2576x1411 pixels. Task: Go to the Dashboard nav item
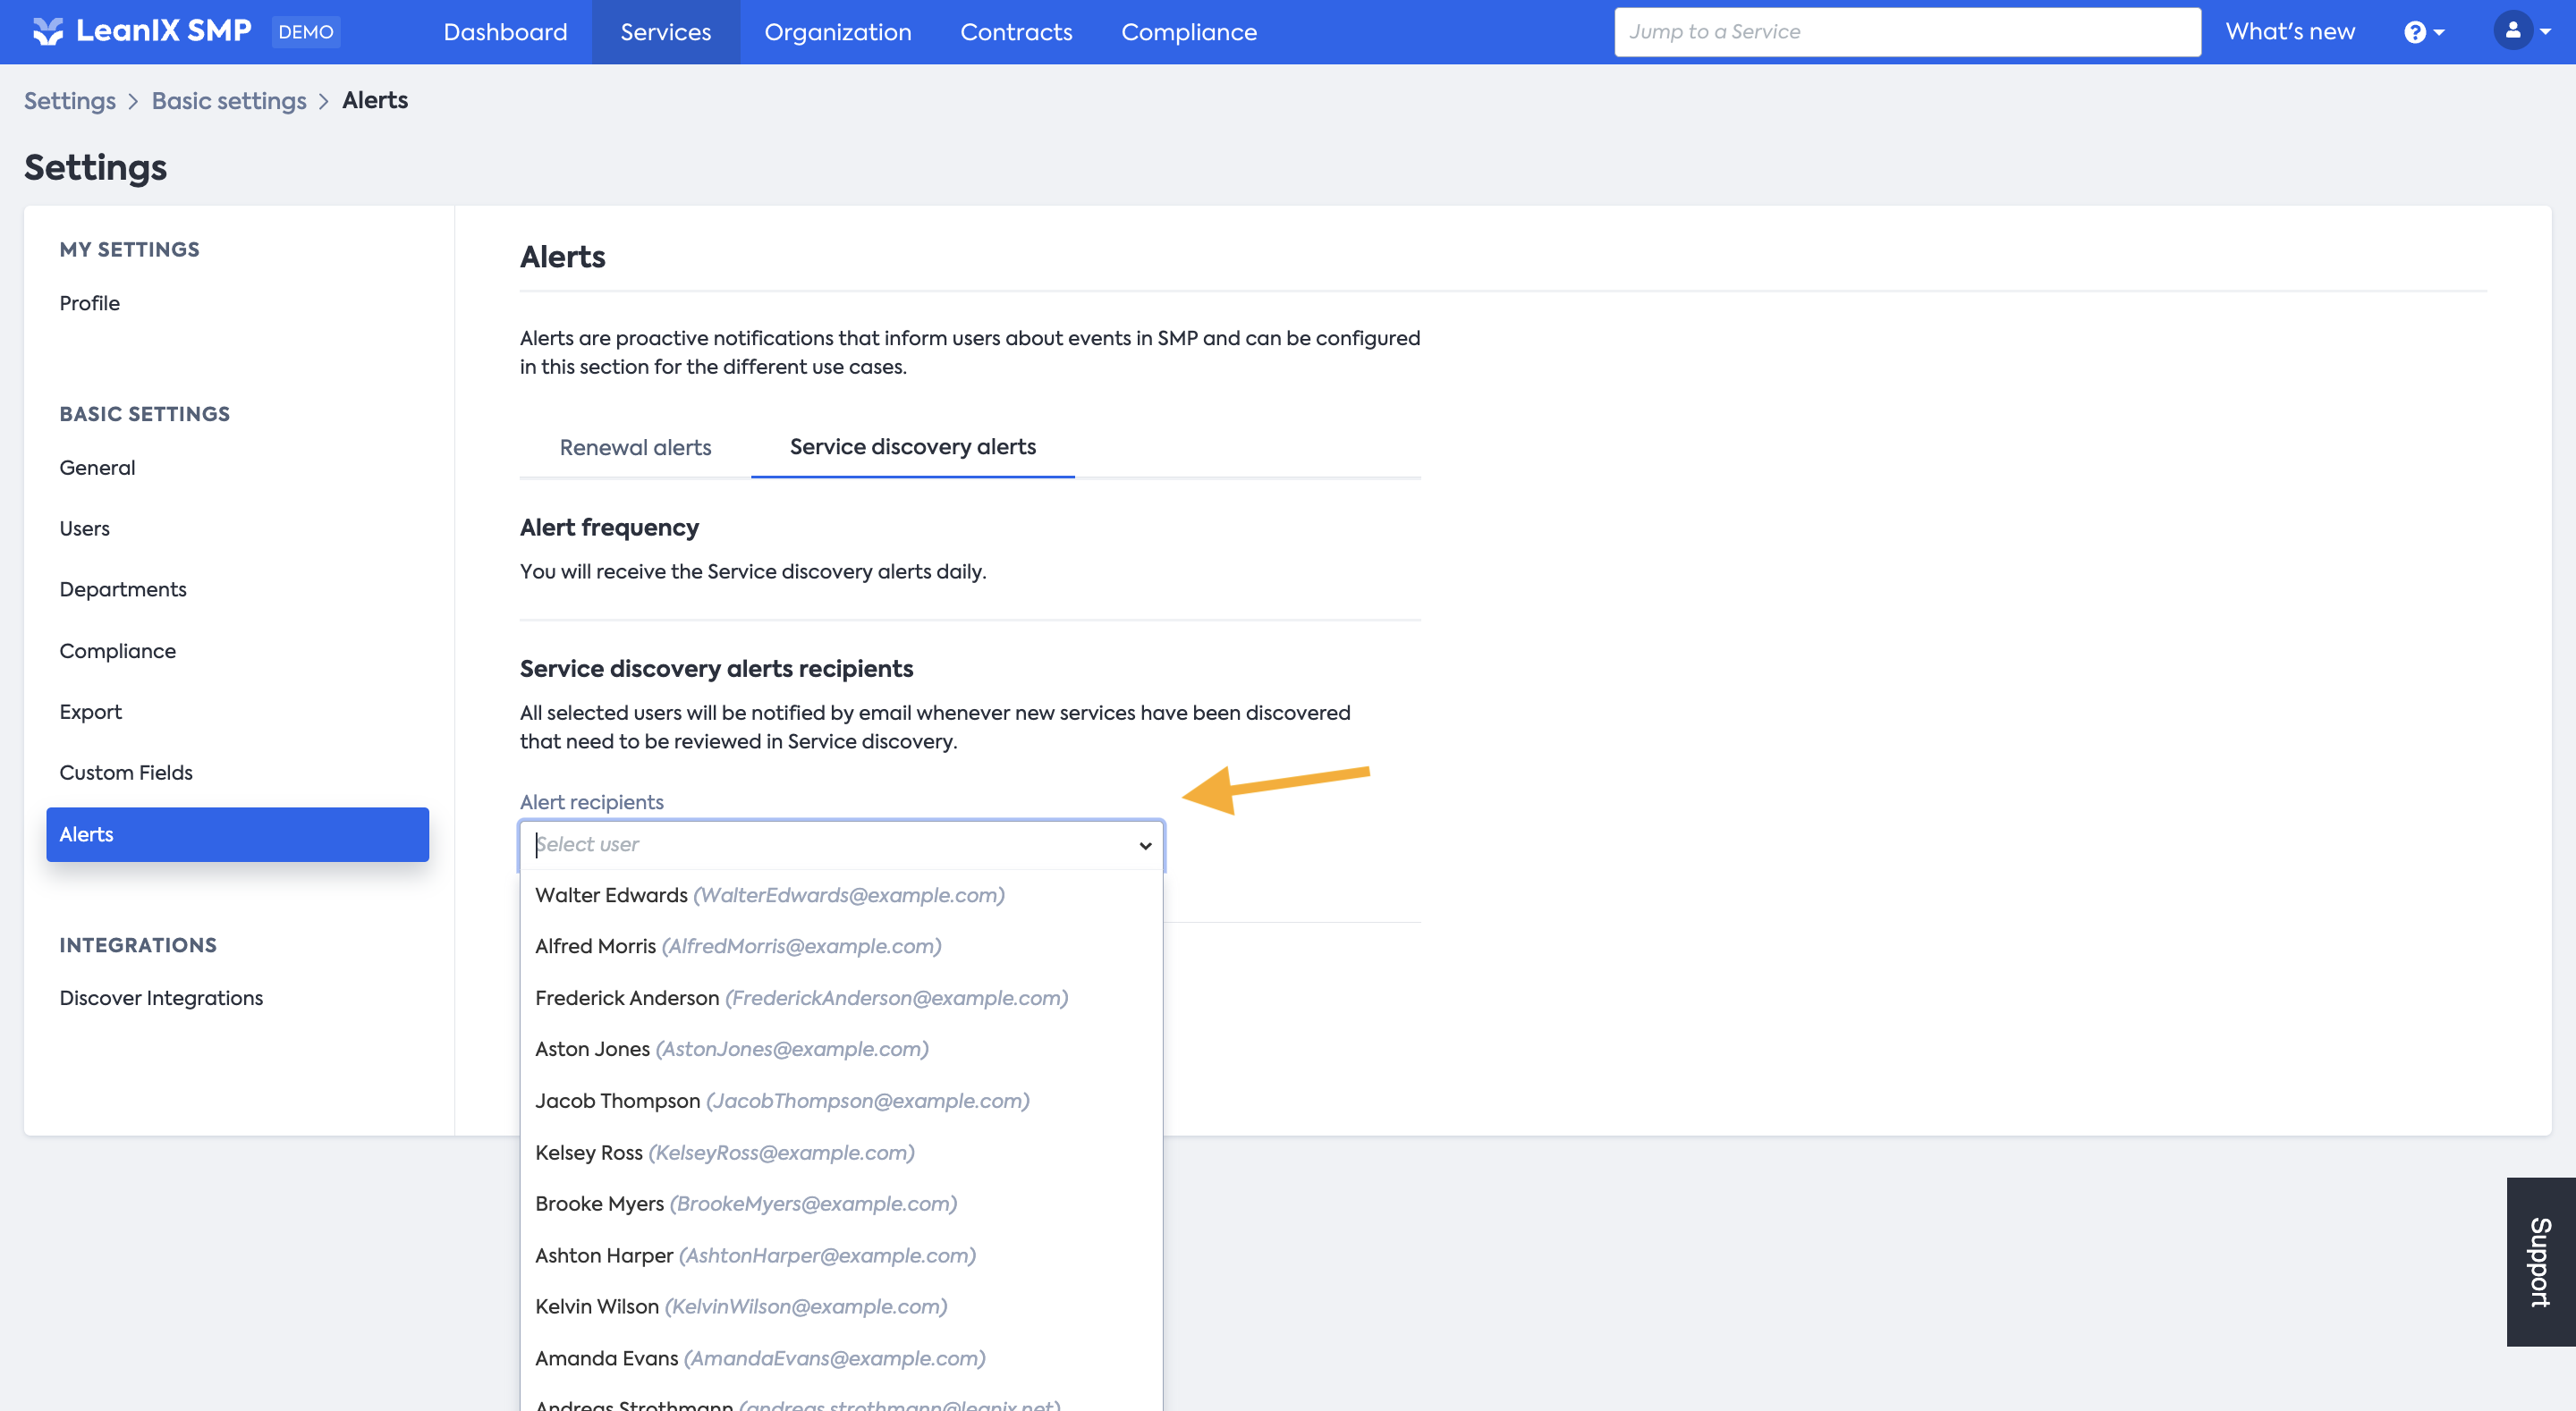click(505, 32)
